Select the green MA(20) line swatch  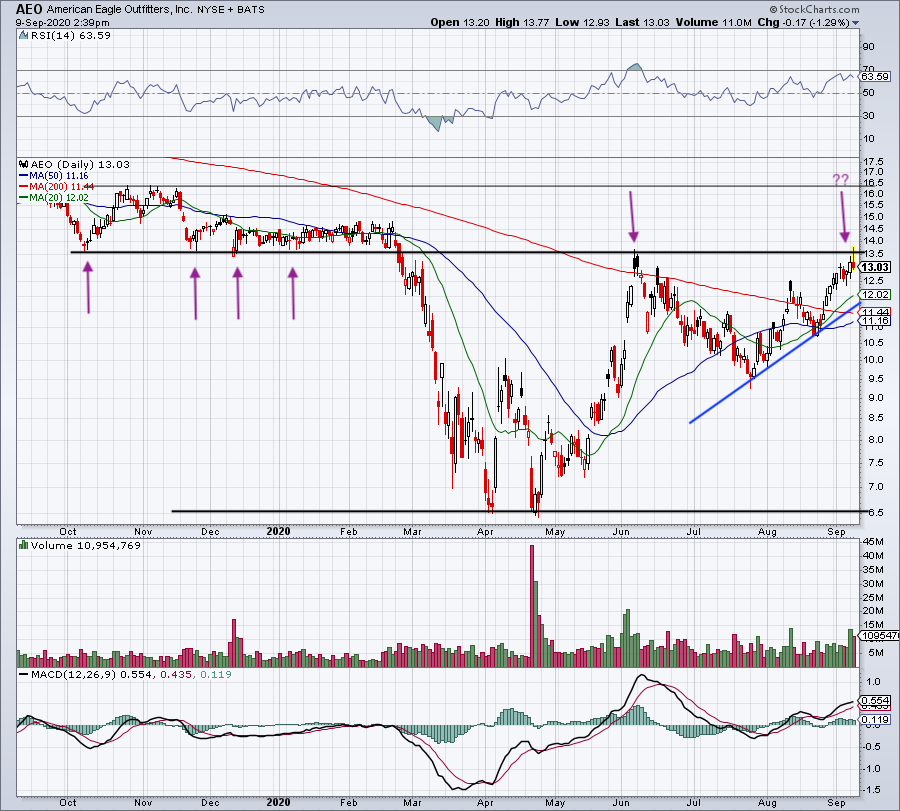[24, 197]
